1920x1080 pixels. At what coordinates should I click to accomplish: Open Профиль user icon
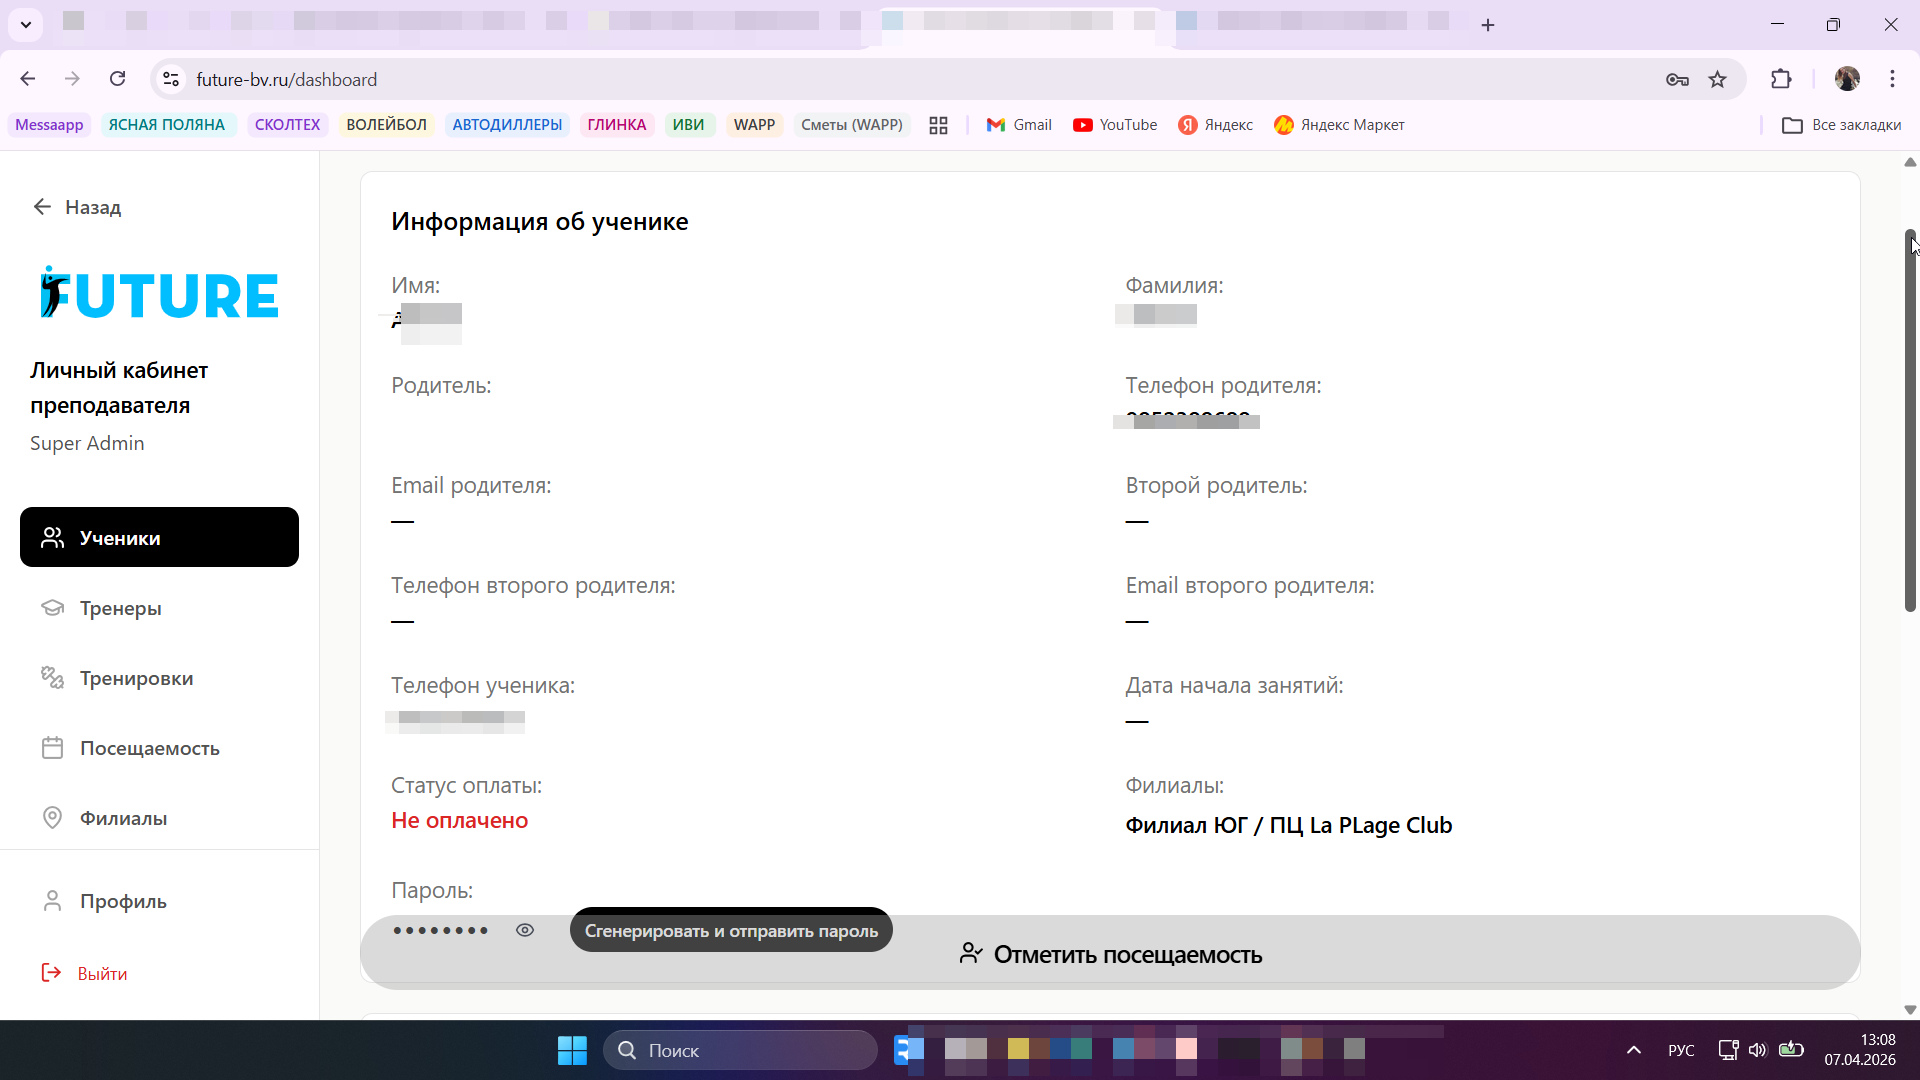[x=52, y=901]
